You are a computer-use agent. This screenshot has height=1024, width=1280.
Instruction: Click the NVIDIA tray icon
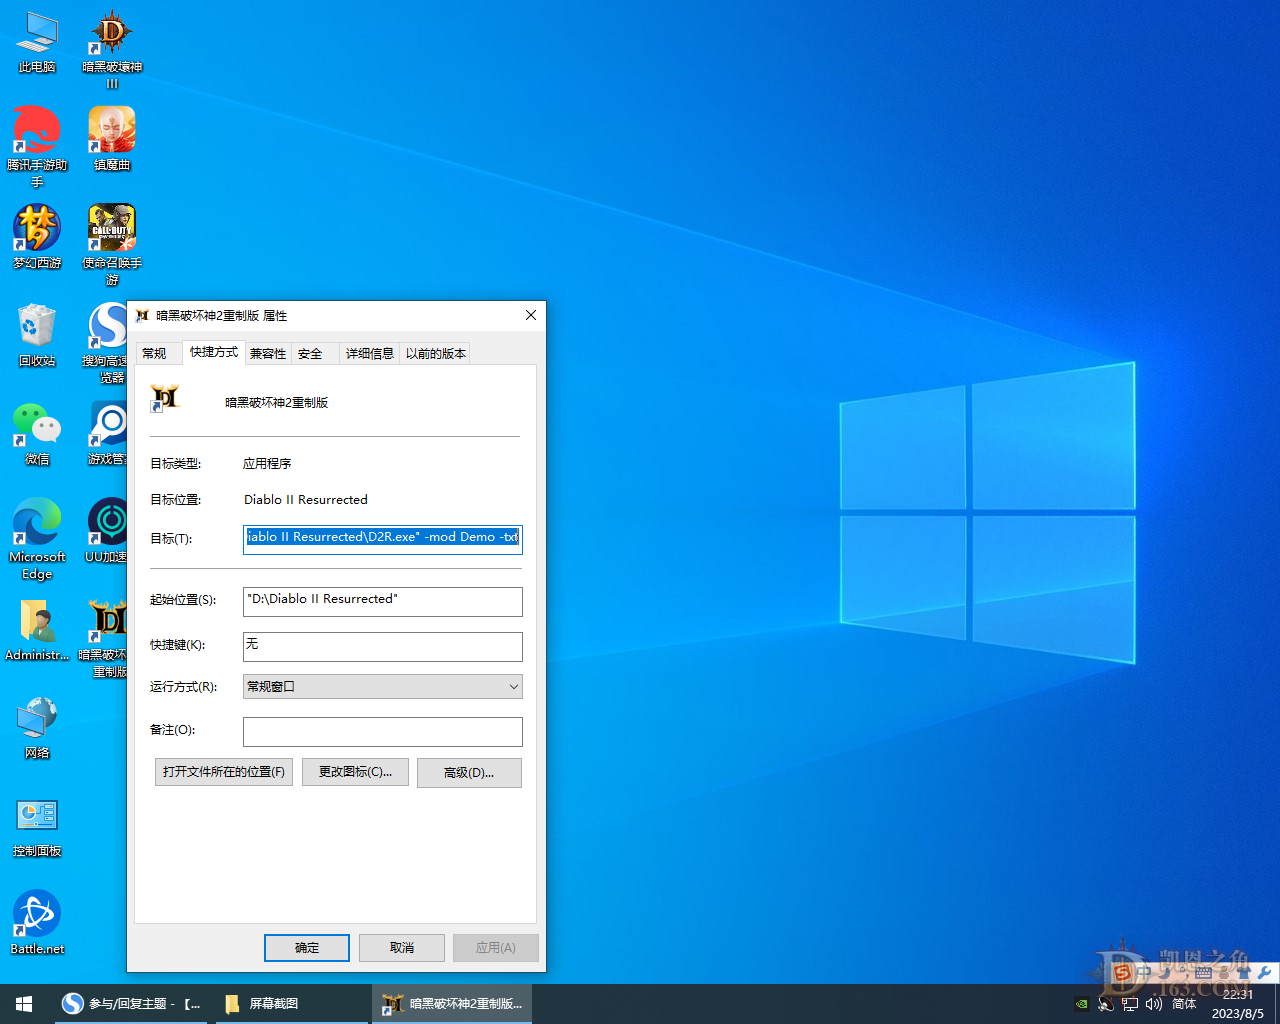1081,1004
